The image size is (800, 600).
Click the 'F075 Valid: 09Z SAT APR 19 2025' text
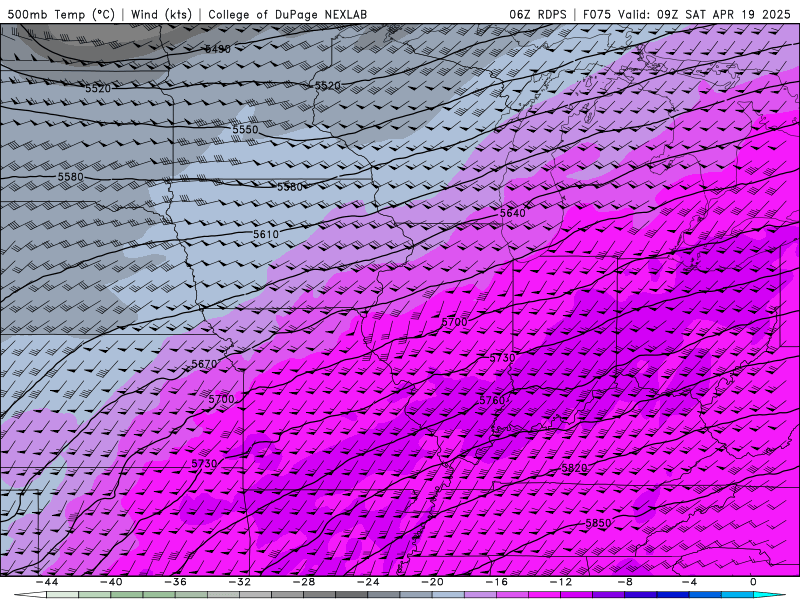pos(686,14)
